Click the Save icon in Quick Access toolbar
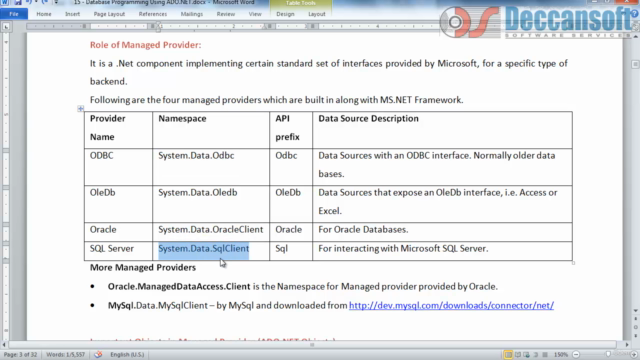Screen dimensions: 640x360 pos(18,2)
